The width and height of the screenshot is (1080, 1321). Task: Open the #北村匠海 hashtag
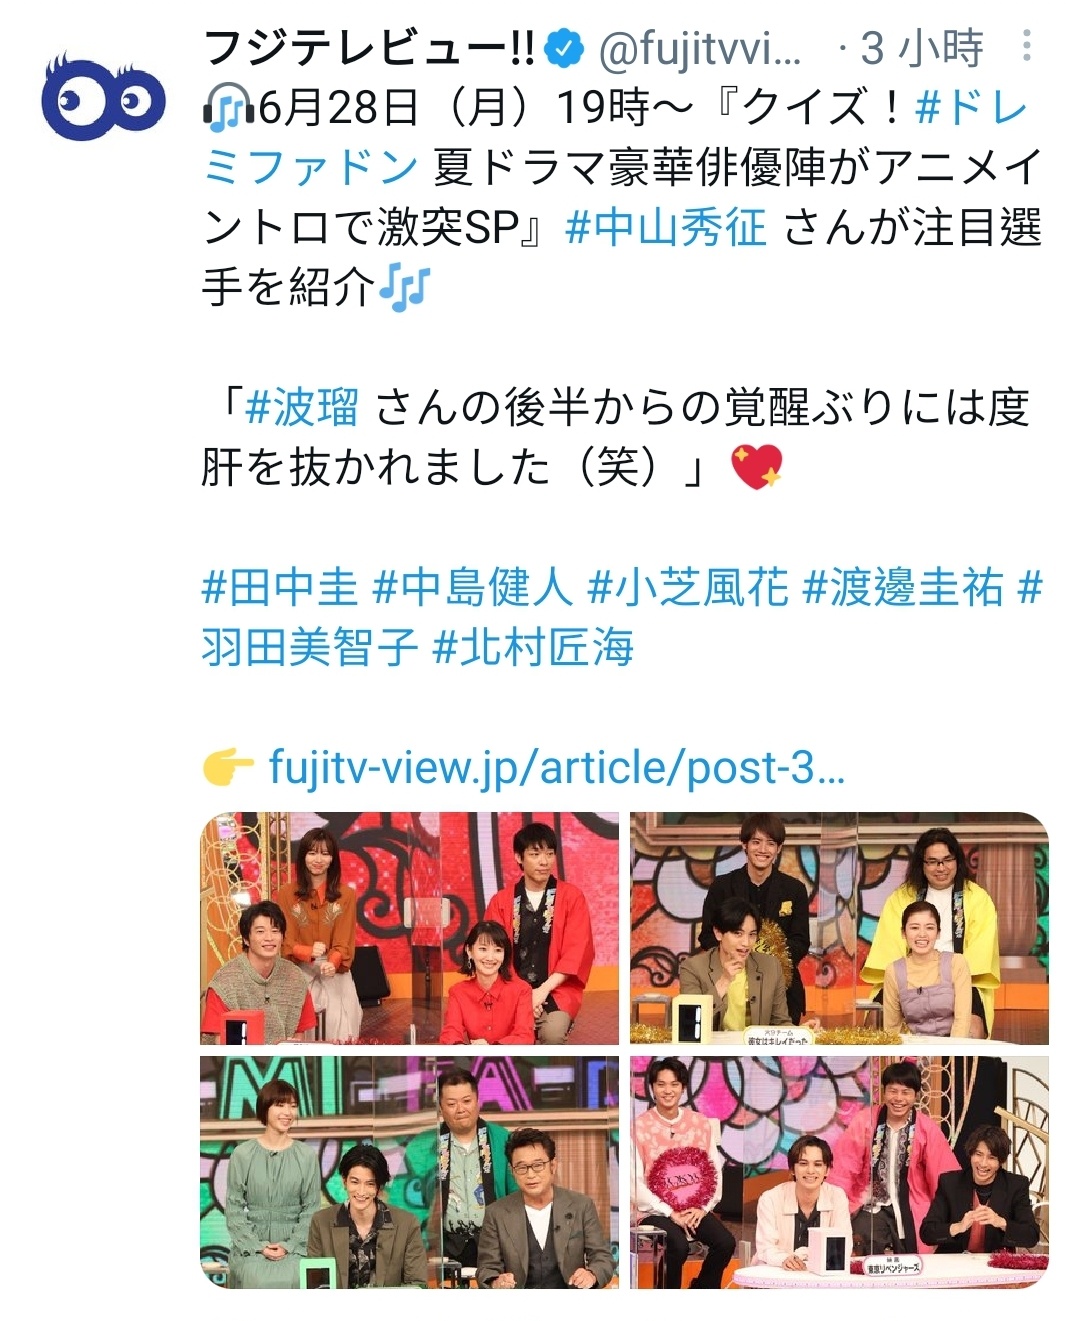[x=533, y=647]
